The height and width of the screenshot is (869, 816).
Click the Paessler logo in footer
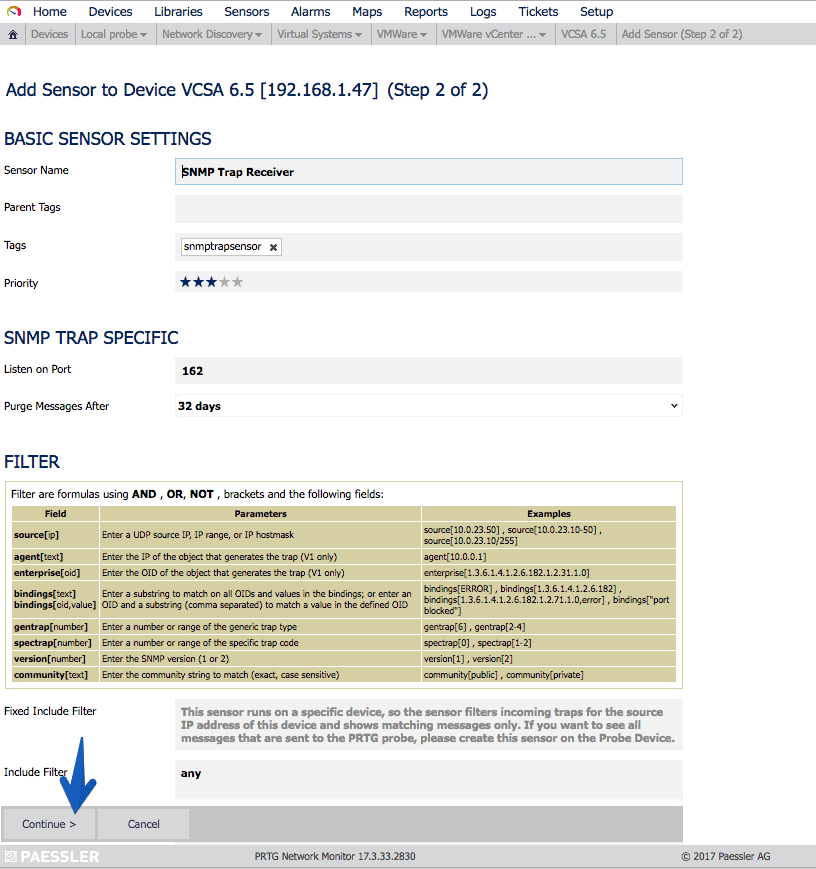[x=52, y=856]
